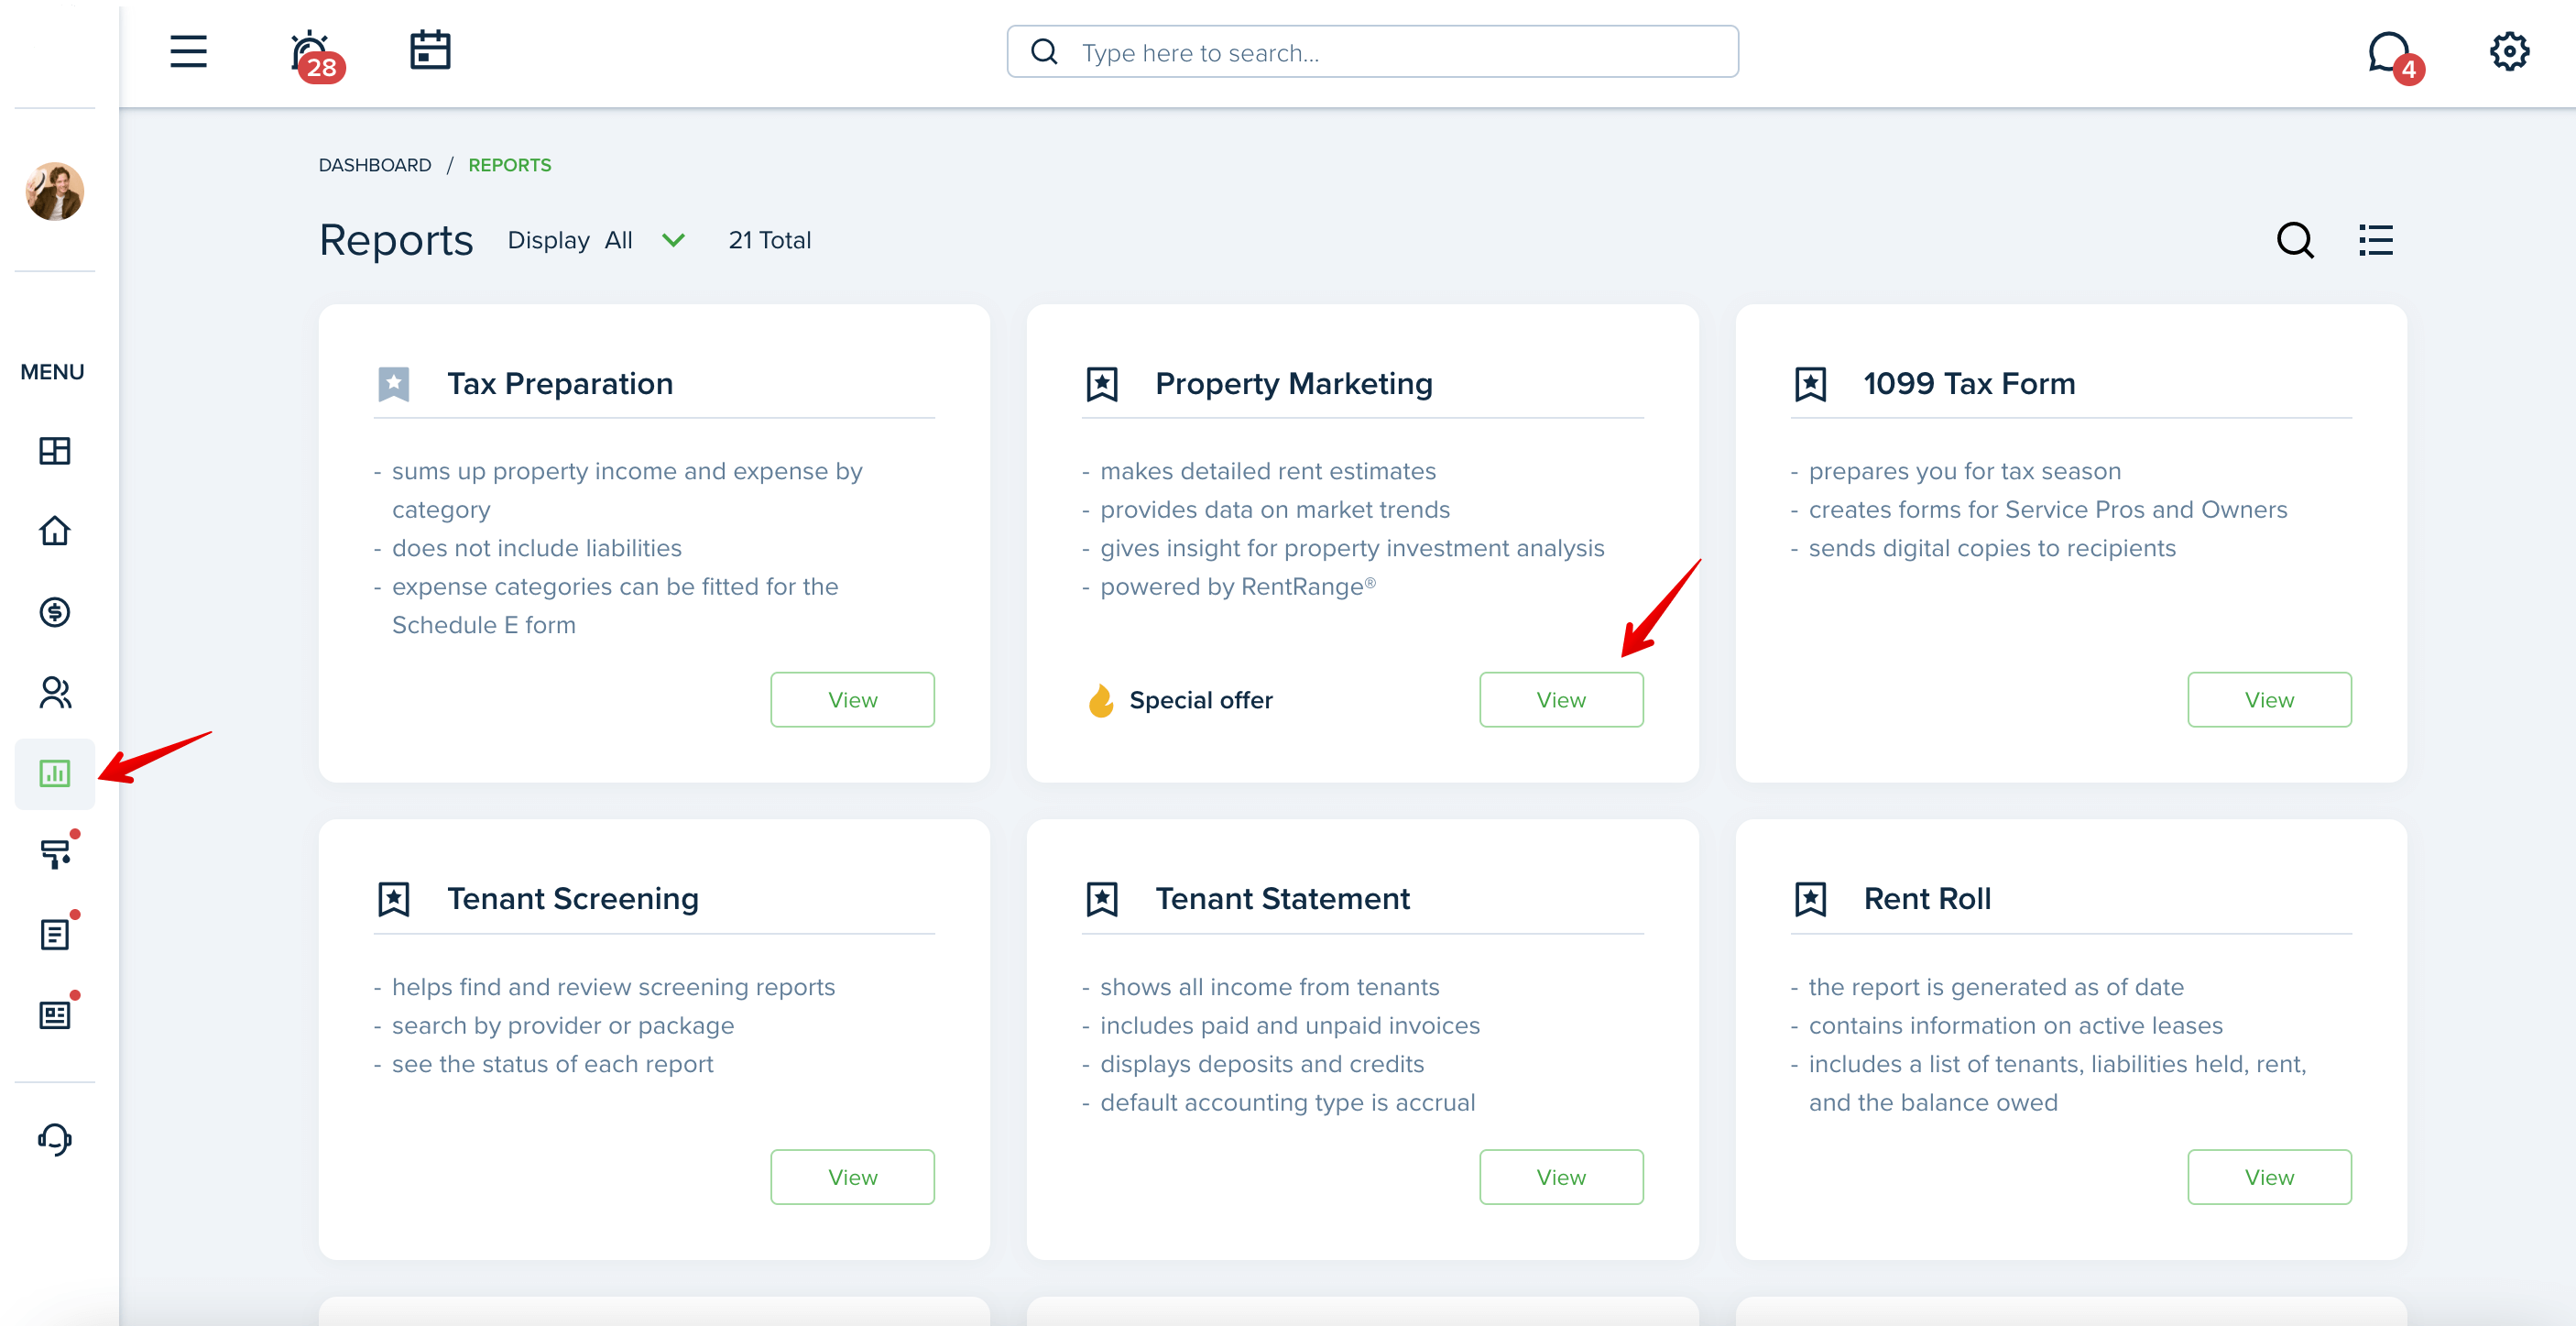This screenshot has height=1326, width=2576.
Task: Switch to list view icon
Action: 2376,240
